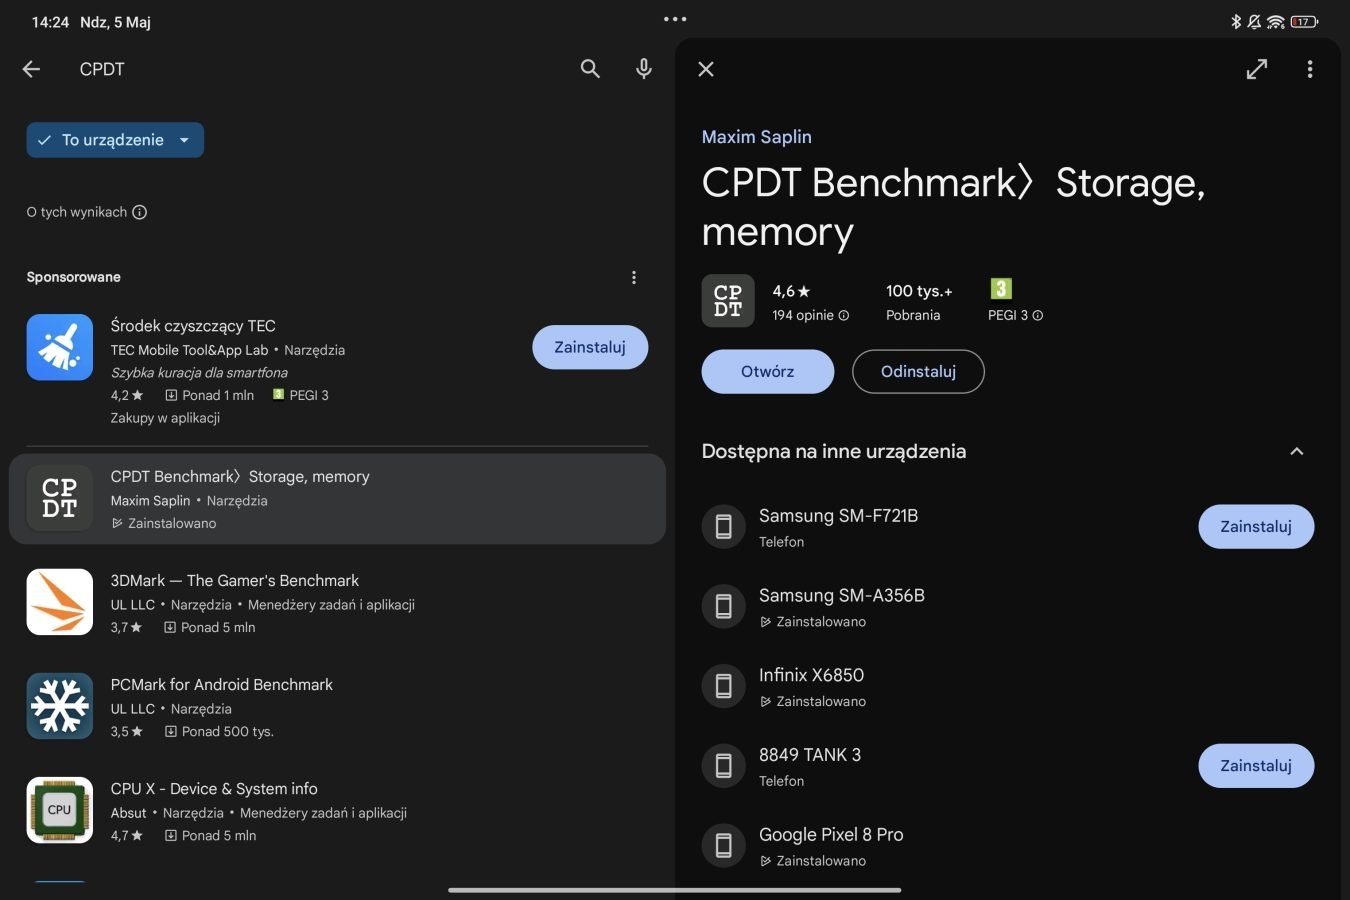
Task: Tap Google Pixel 8 Pro phone icon
Action: [x=724, y=846]
